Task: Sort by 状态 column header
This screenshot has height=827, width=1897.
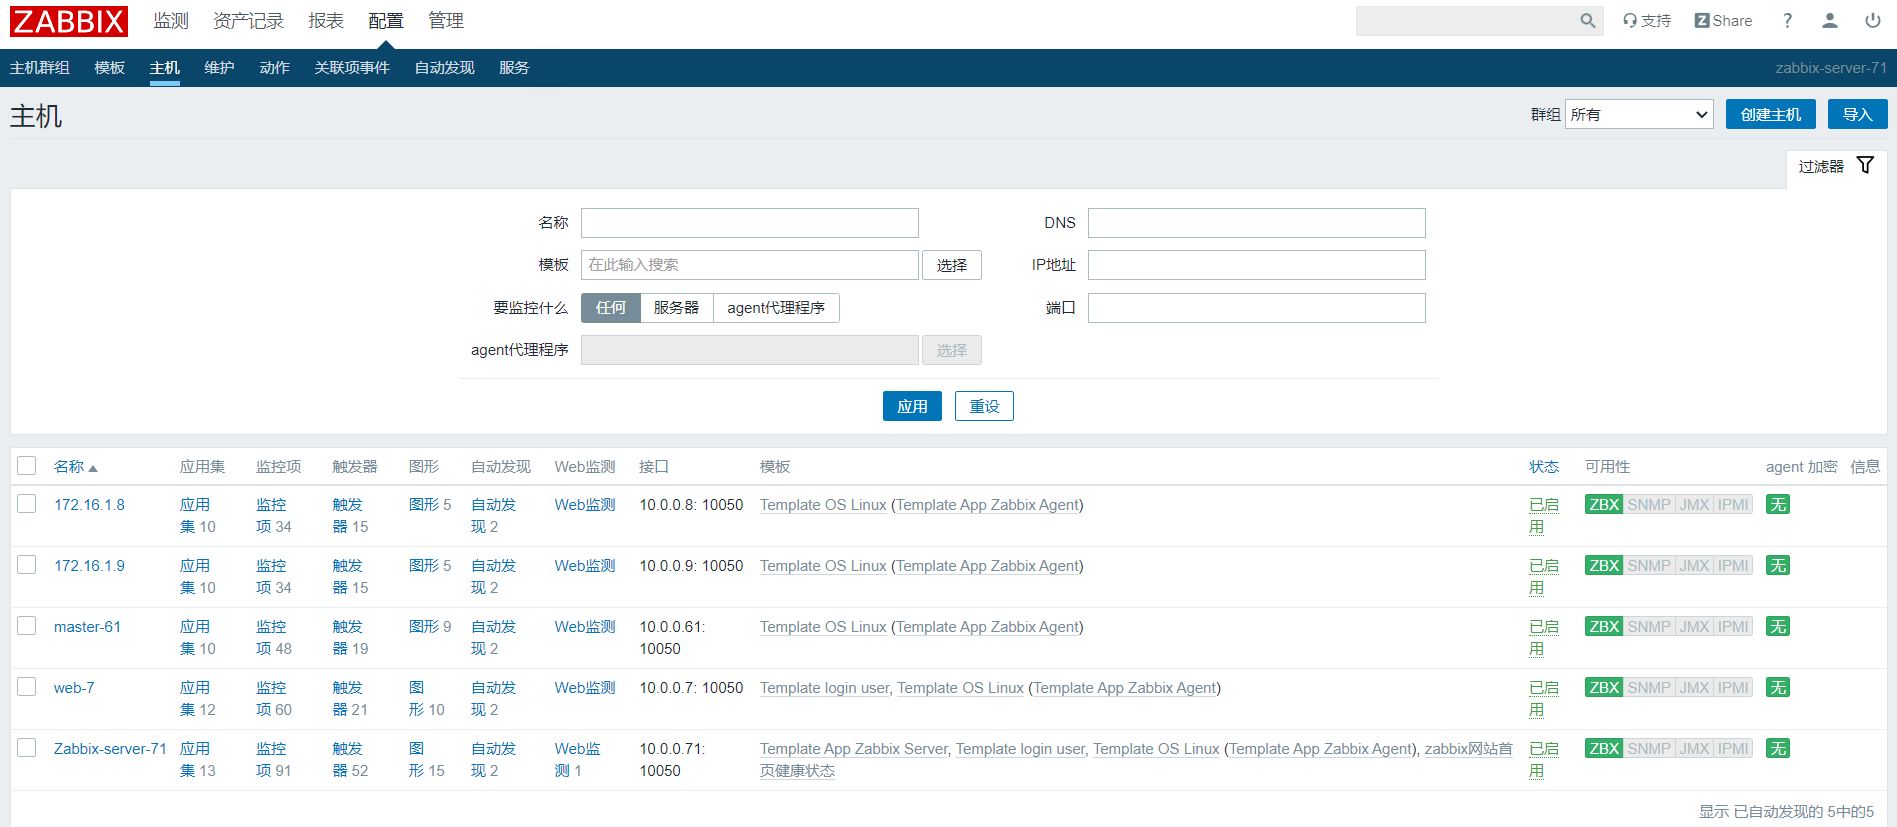Action: pos(1544,467)
